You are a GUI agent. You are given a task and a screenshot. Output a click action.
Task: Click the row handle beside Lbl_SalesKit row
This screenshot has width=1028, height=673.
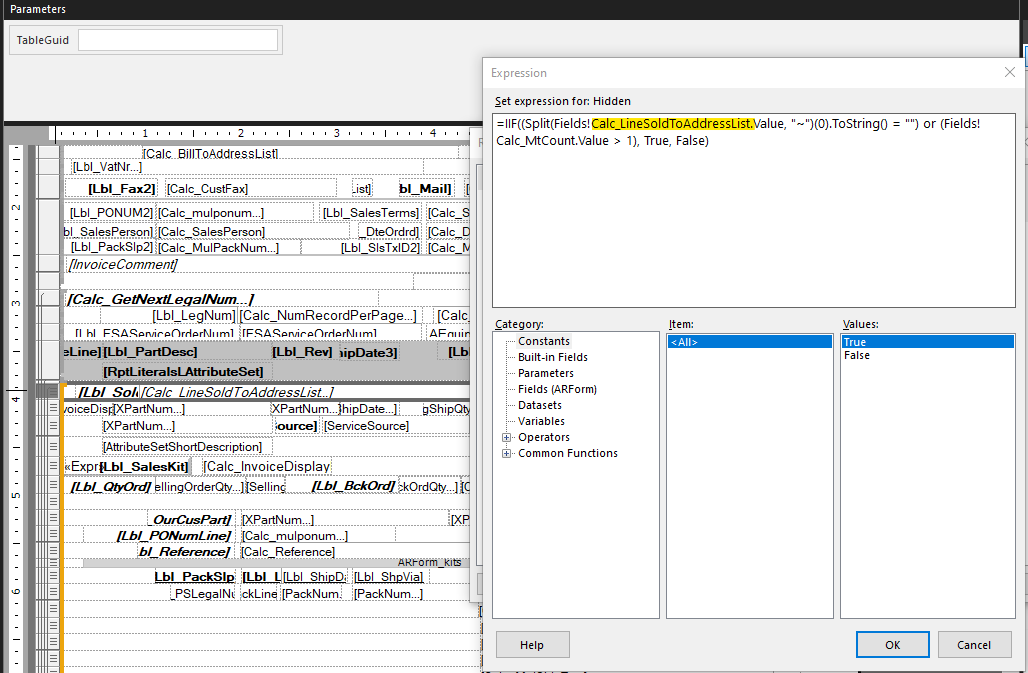(53, 467)
